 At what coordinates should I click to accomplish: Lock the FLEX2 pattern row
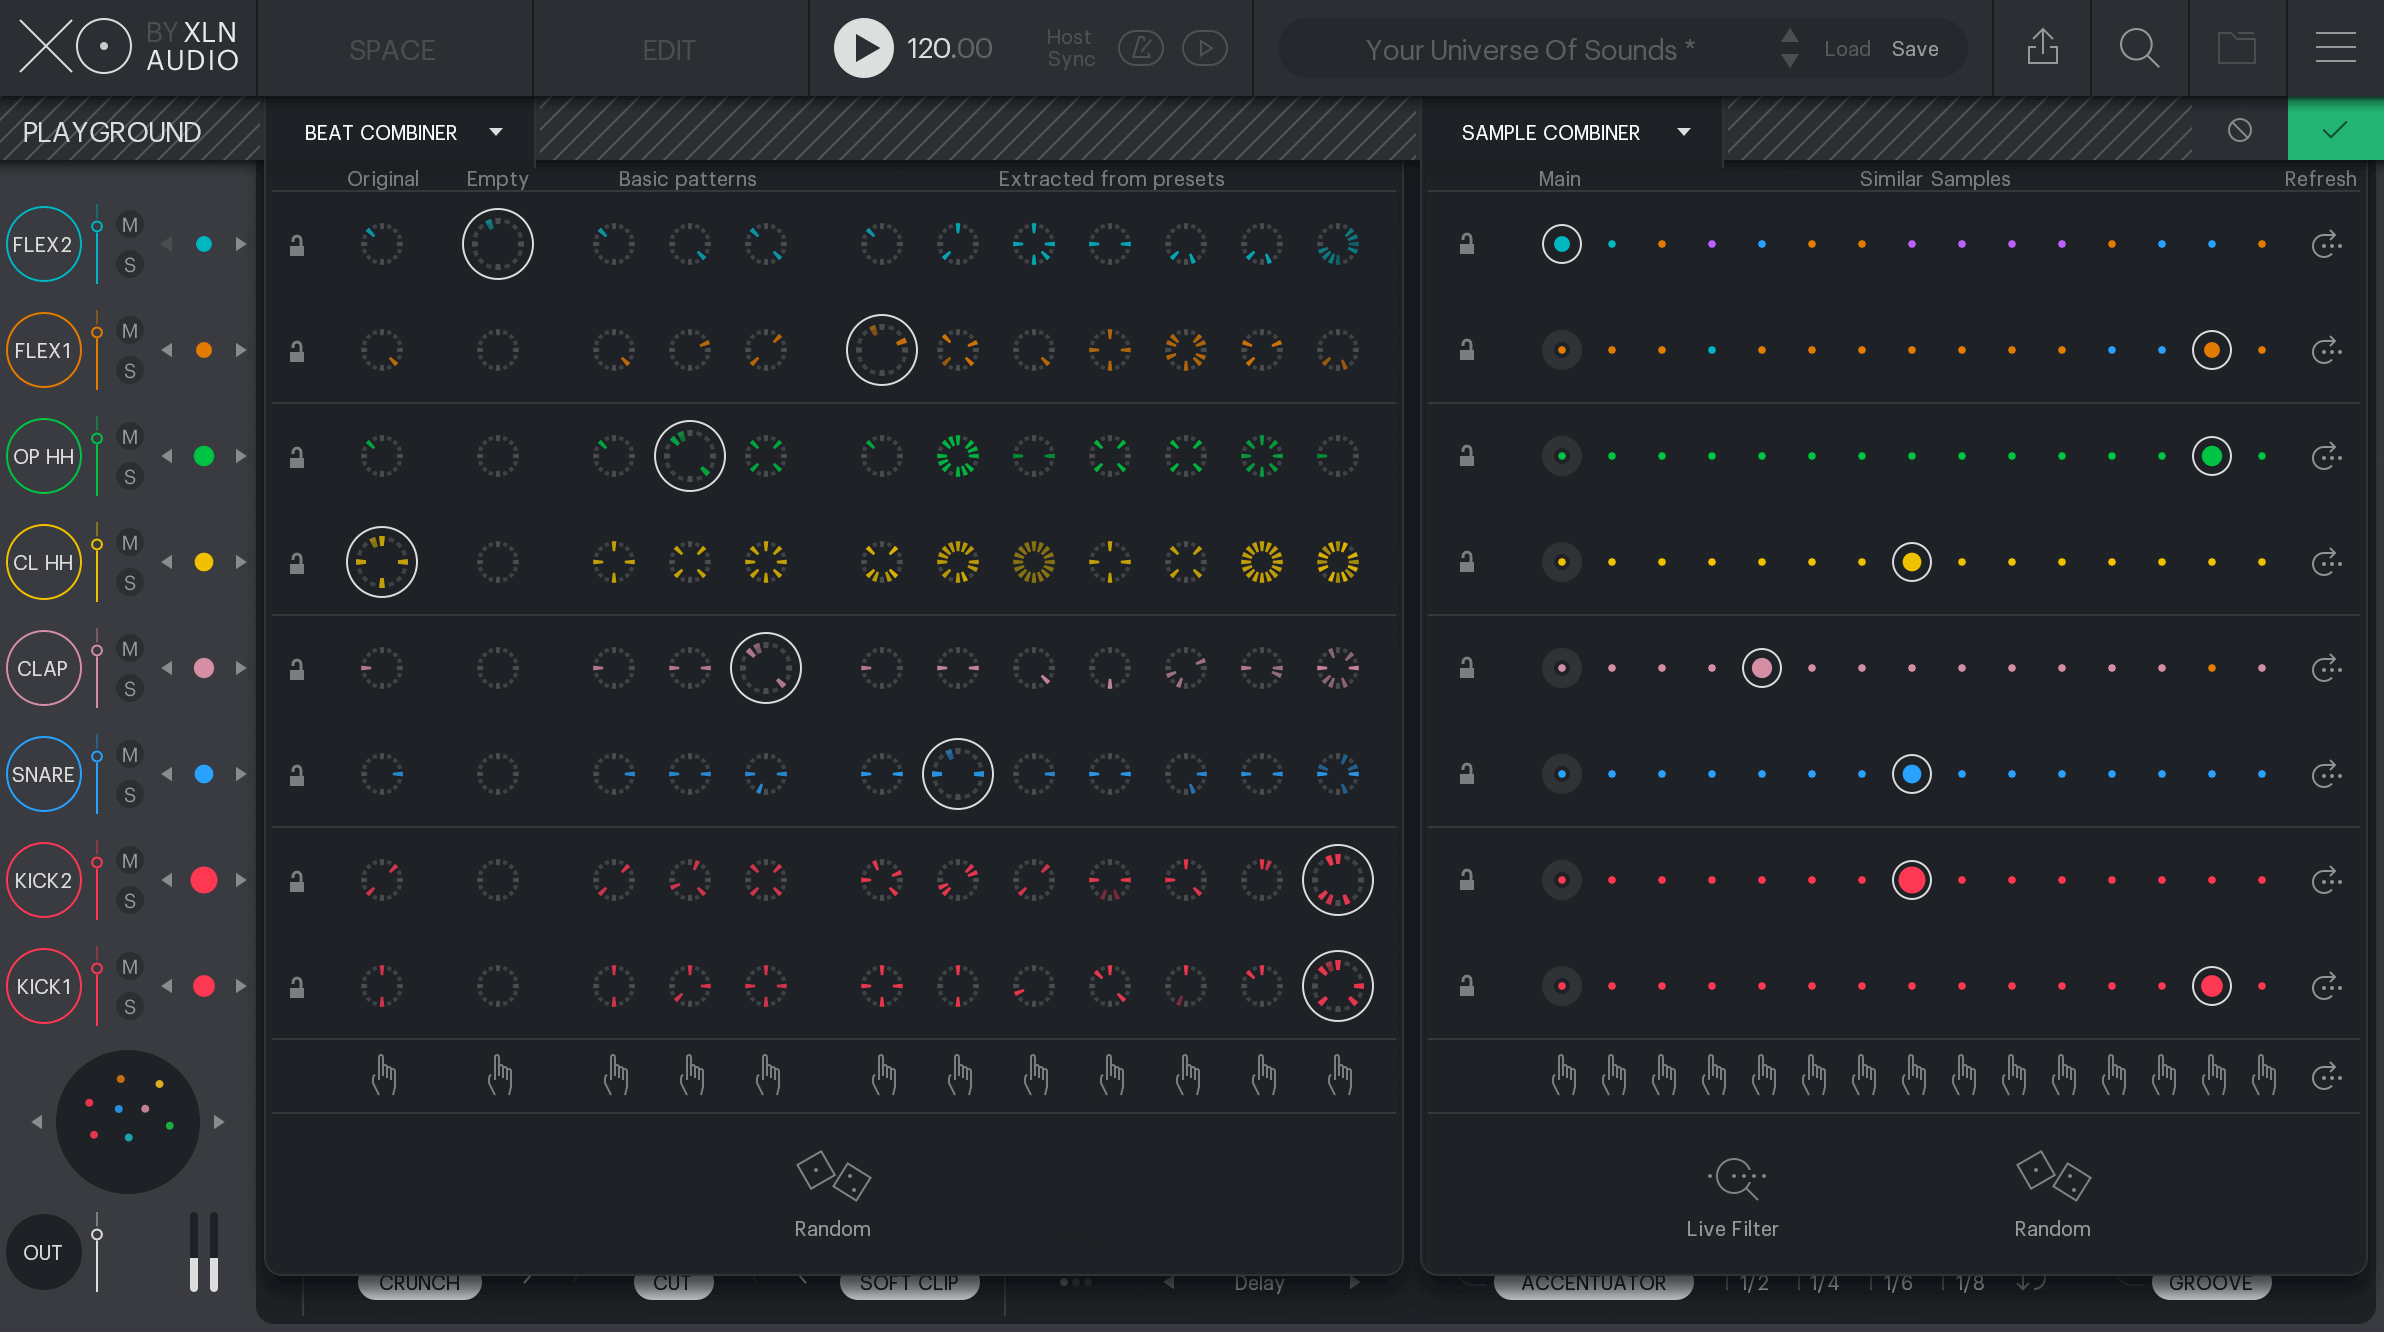[296, 243]
